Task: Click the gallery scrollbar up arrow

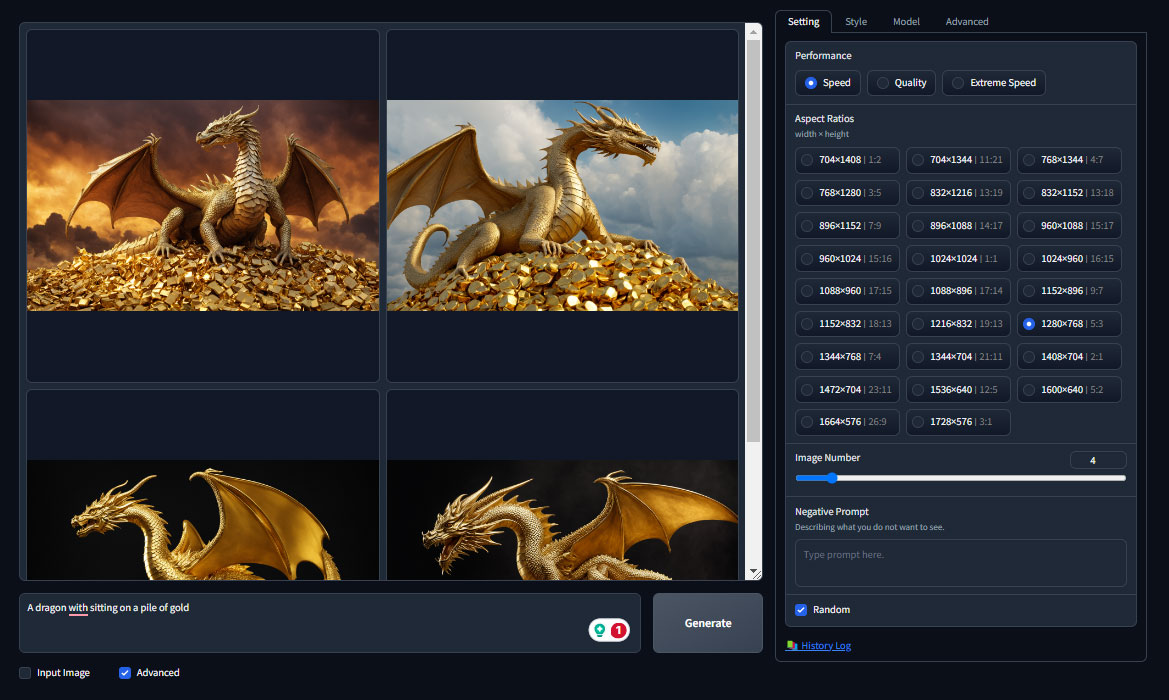Action: tap(754, 32)
